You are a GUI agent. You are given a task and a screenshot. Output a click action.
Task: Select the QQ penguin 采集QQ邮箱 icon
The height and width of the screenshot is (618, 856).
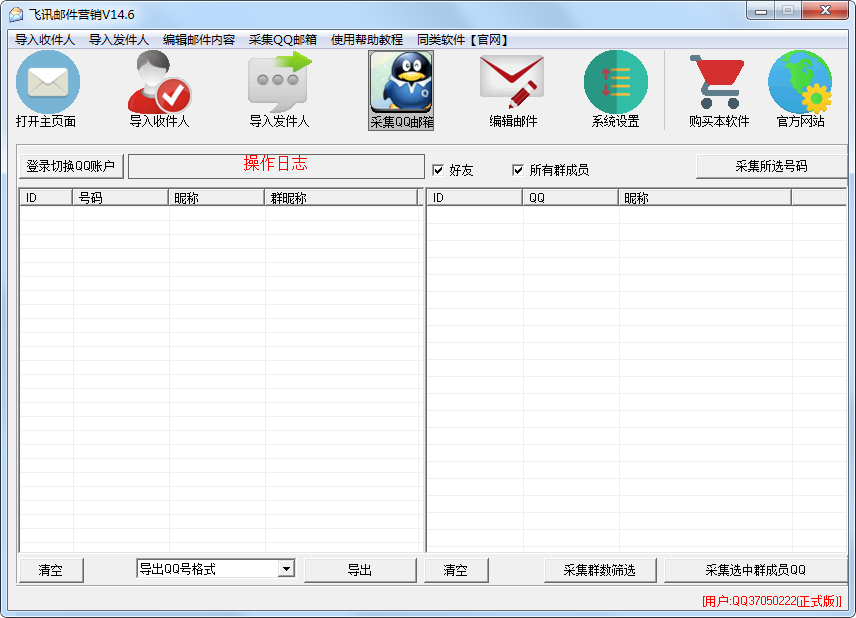(401, 83)
